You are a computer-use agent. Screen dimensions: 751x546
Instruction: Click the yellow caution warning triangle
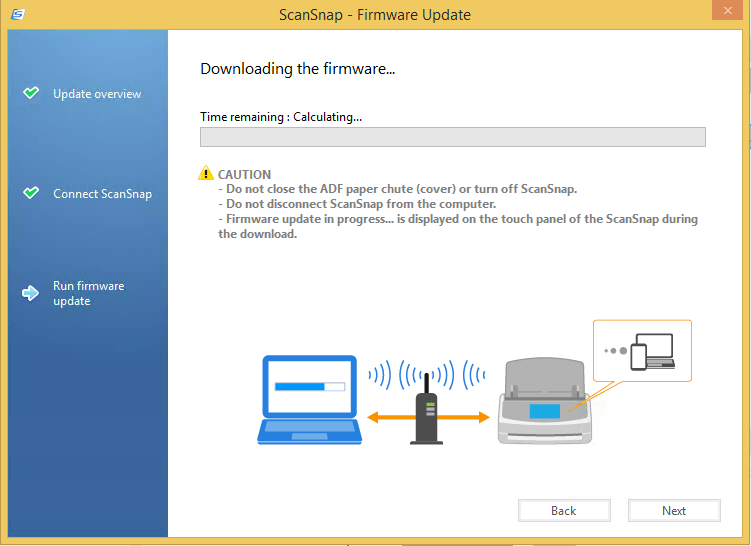206,173
